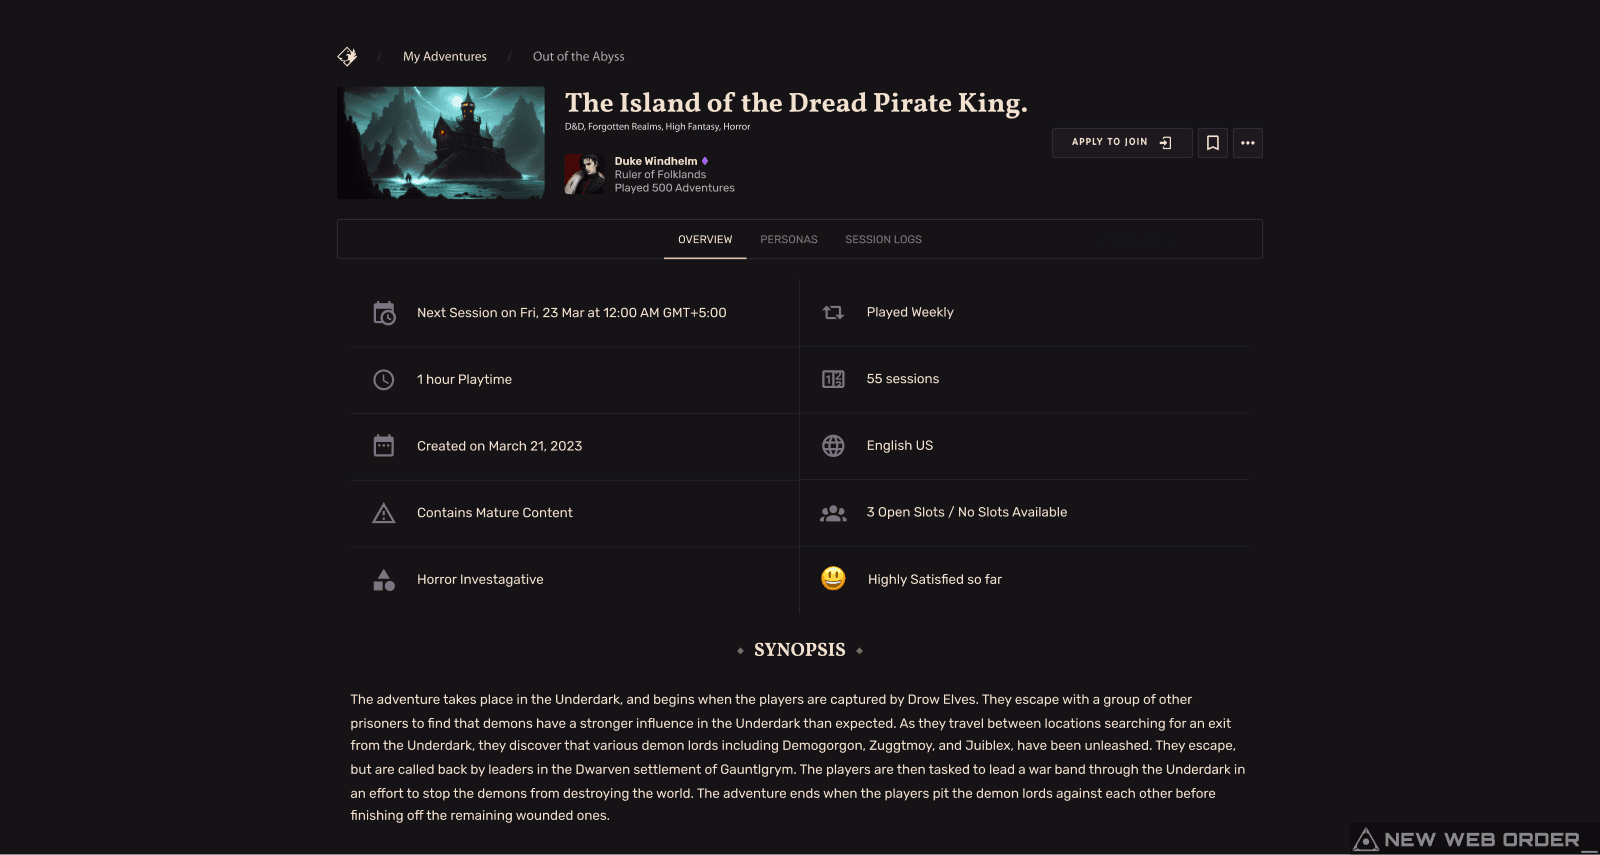Image resolution: width=1600 pixels, height=855 pixels.
Task: Open Duke Windhelm's profile name
Action: click(x=656, y=161)
